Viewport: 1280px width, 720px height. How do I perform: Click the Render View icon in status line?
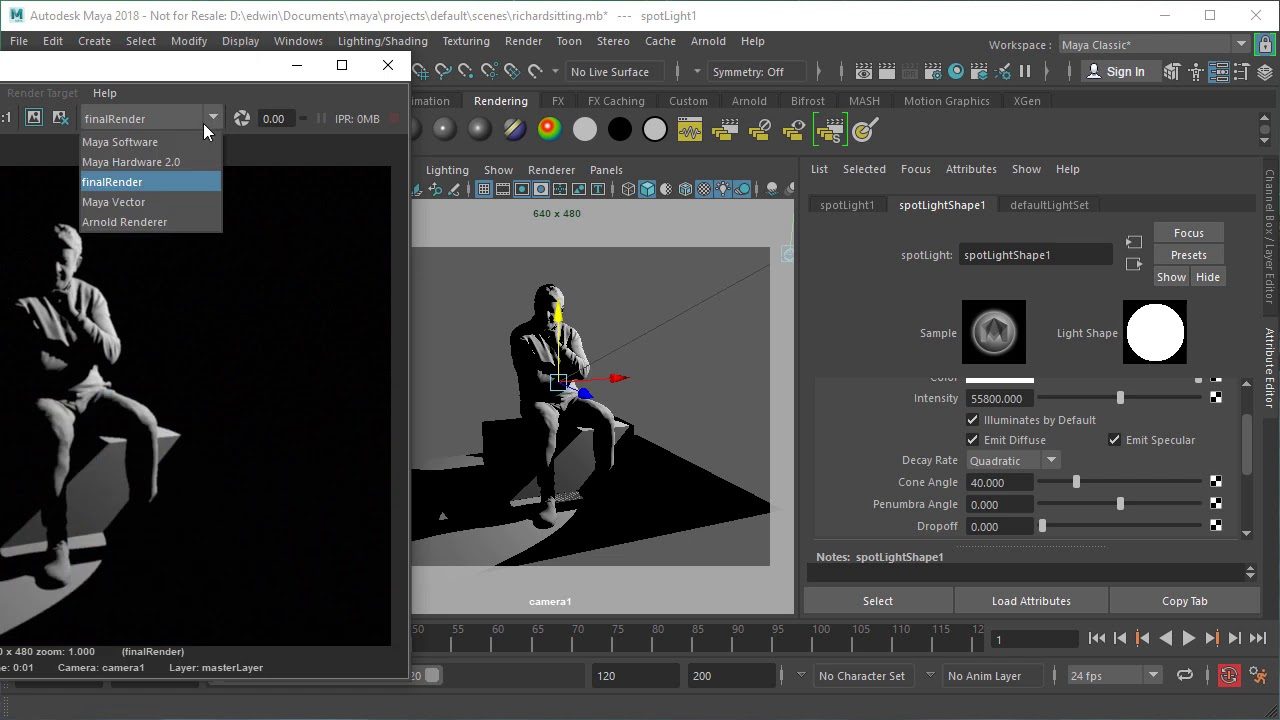(x=863, y=71)
